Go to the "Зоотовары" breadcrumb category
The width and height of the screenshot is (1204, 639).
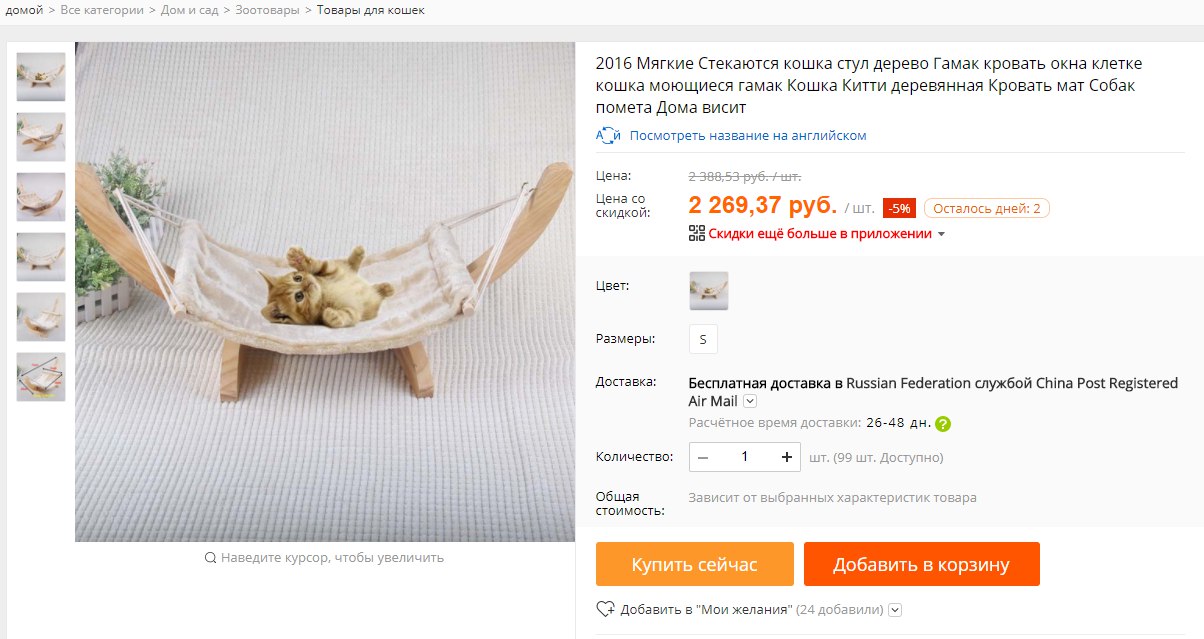pyautogui.click(x=267, y=10)
